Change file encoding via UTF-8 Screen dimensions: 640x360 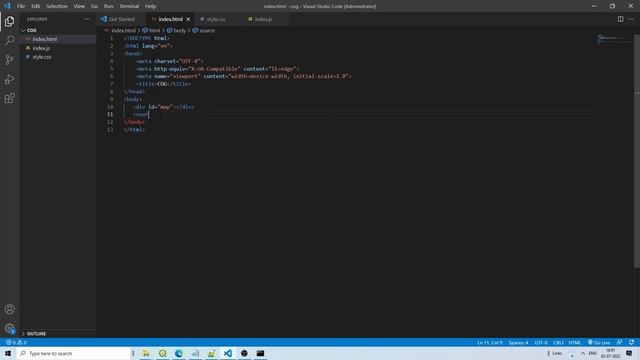(541, 342)
